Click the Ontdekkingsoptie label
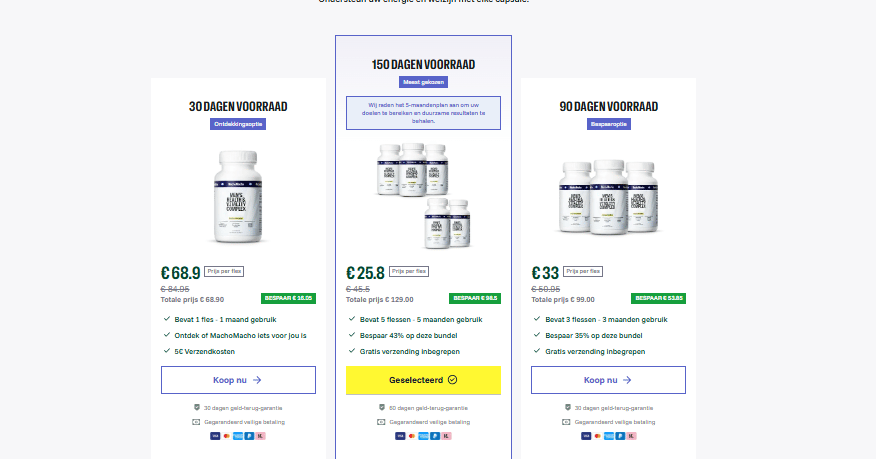876x459 pixels. 238,124
